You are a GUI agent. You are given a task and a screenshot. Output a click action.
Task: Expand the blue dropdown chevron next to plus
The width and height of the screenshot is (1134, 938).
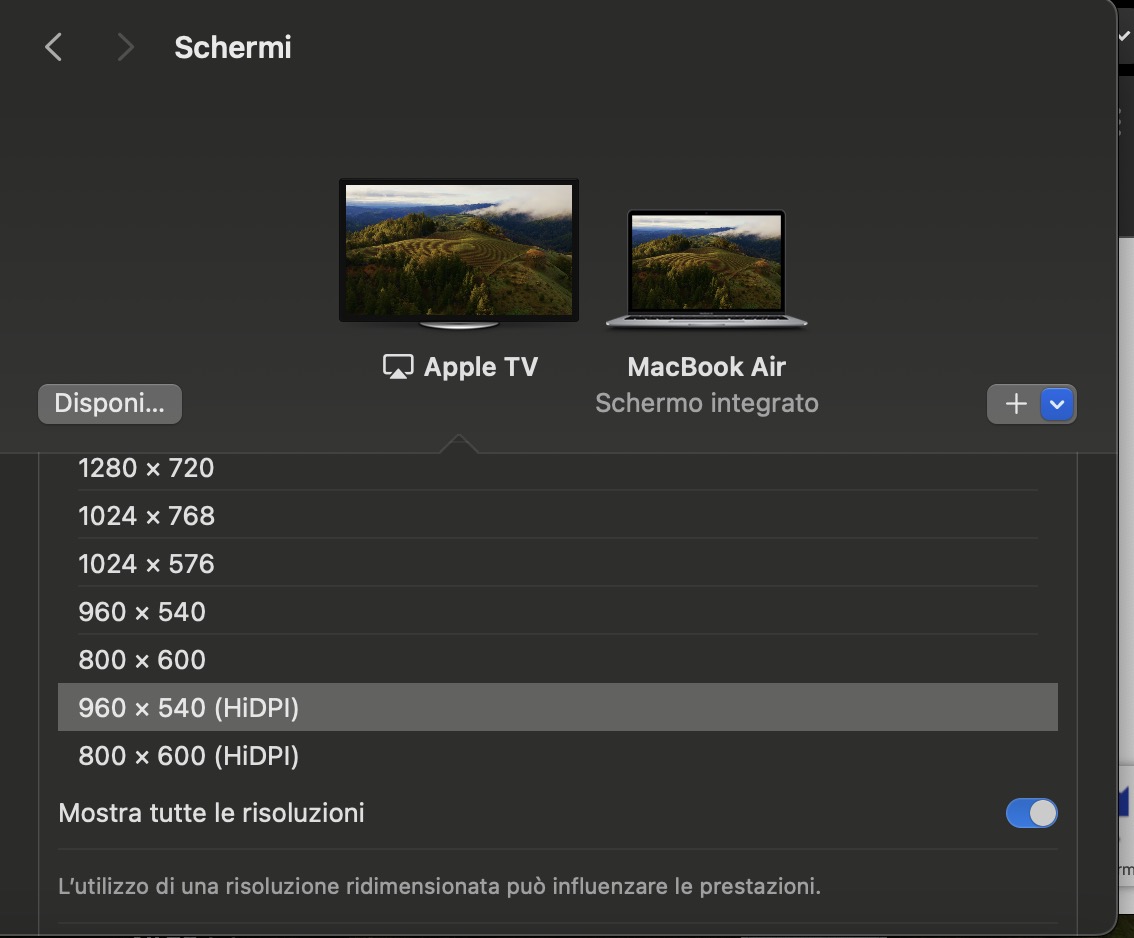pos(1057,404)
